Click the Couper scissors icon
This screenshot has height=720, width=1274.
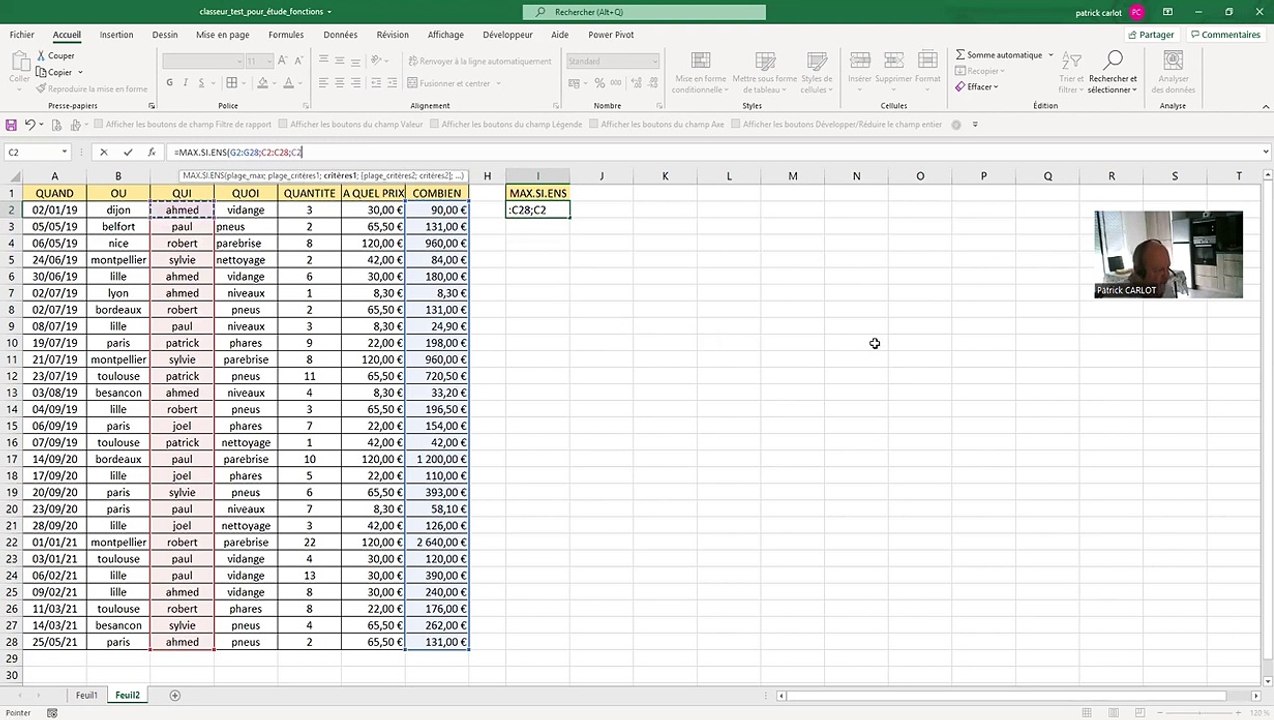[41, 56]
